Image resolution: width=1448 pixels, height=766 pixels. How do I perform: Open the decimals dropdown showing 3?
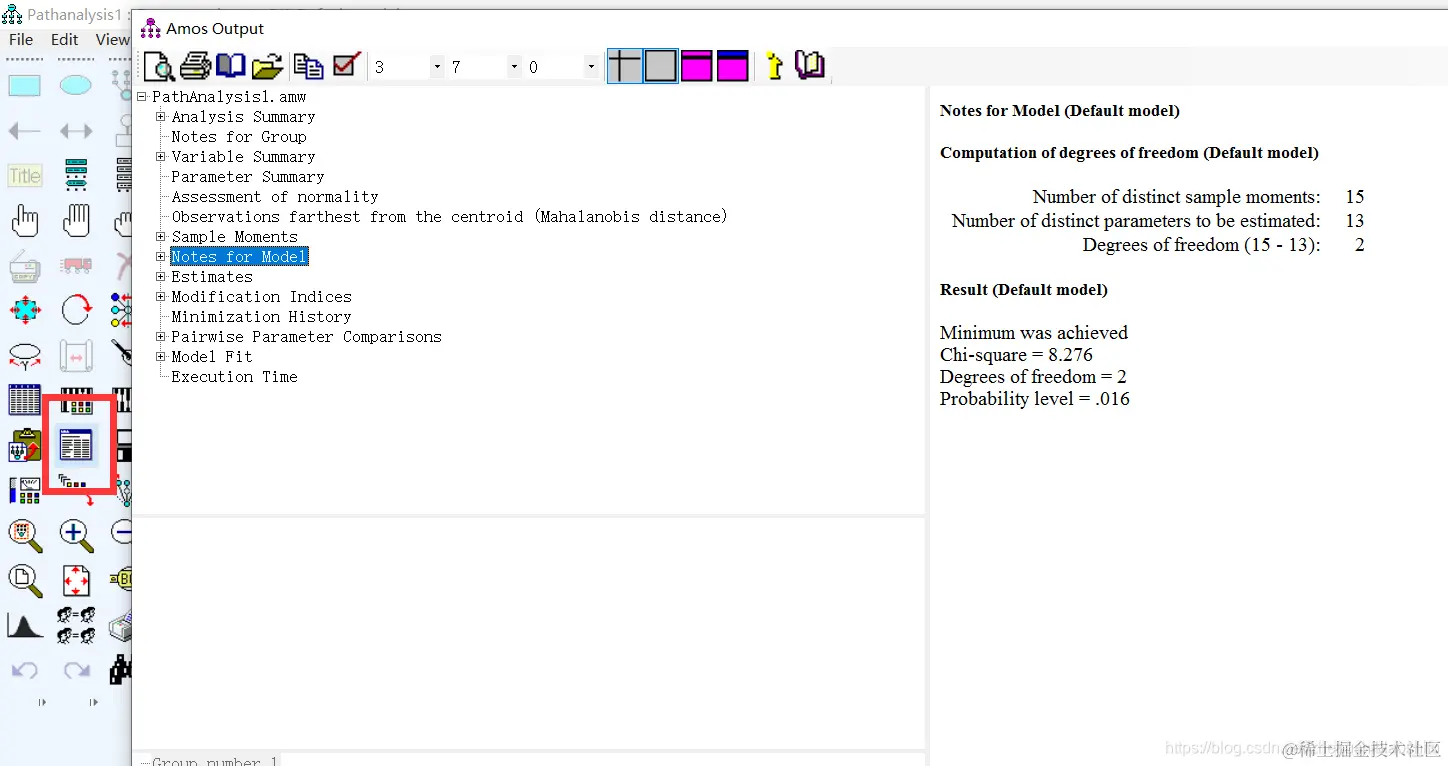click(437, 67)
